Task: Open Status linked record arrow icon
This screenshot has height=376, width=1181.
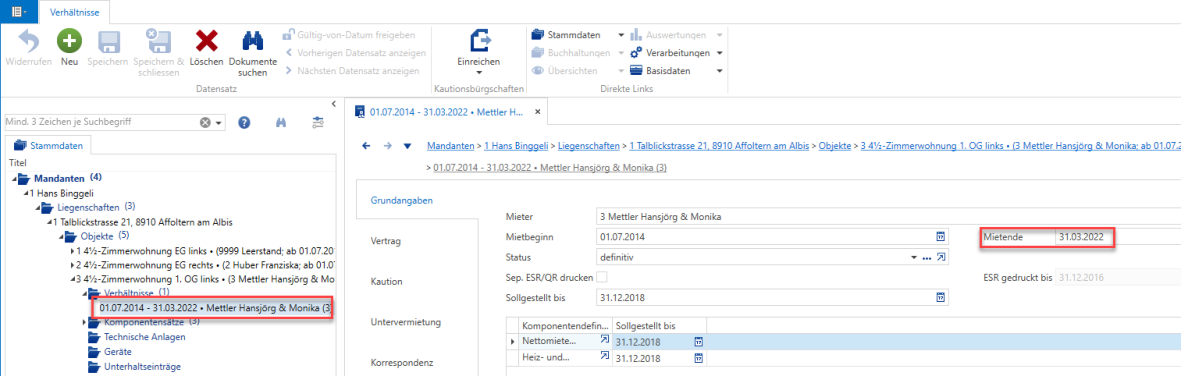Action: 940,258
